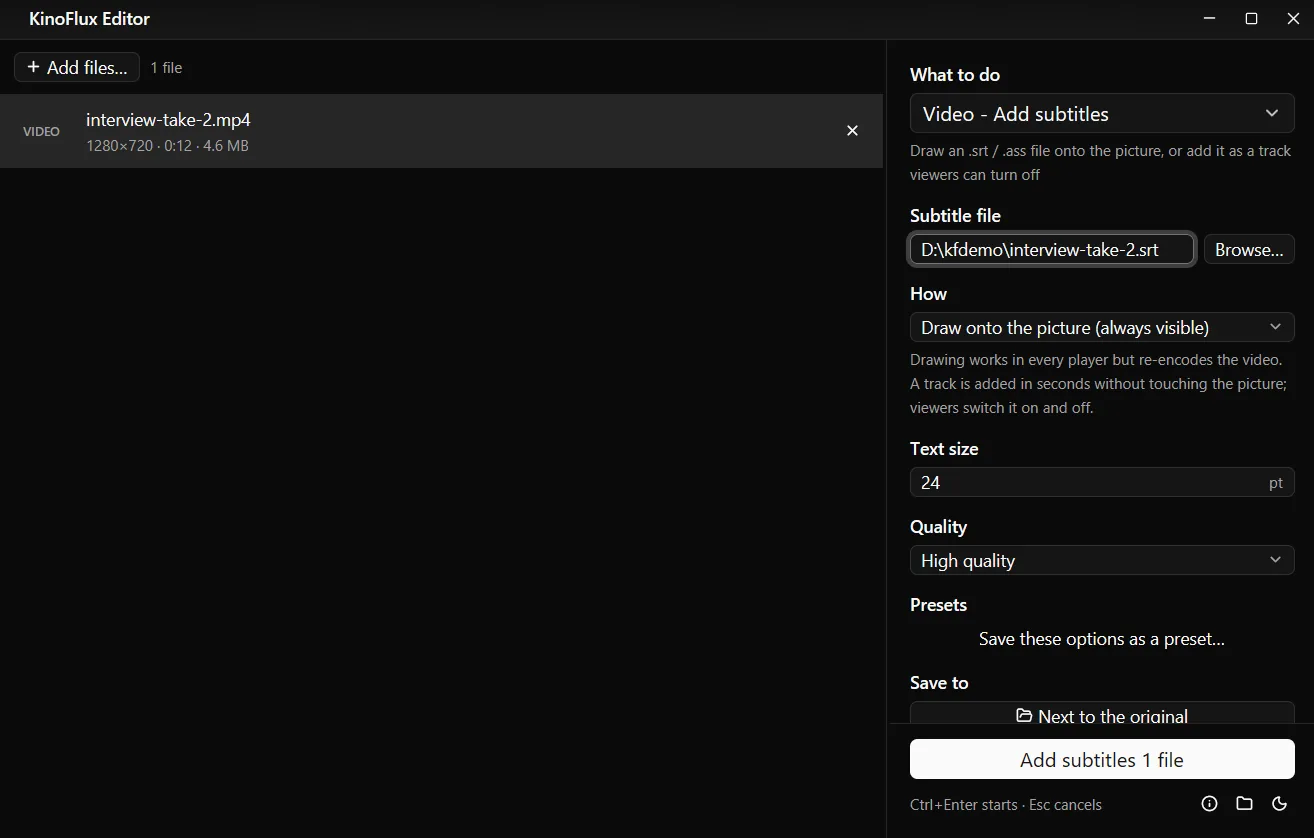1314x838 pixels.
Task: Maximize the KinoFlux Editor window
Action: click(1251, 19)
